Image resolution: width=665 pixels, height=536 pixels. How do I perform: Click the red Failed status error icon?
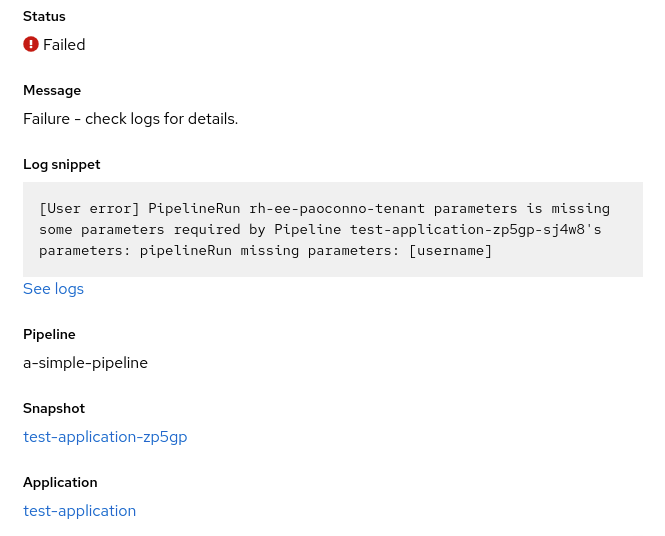(x=31, y=44)
